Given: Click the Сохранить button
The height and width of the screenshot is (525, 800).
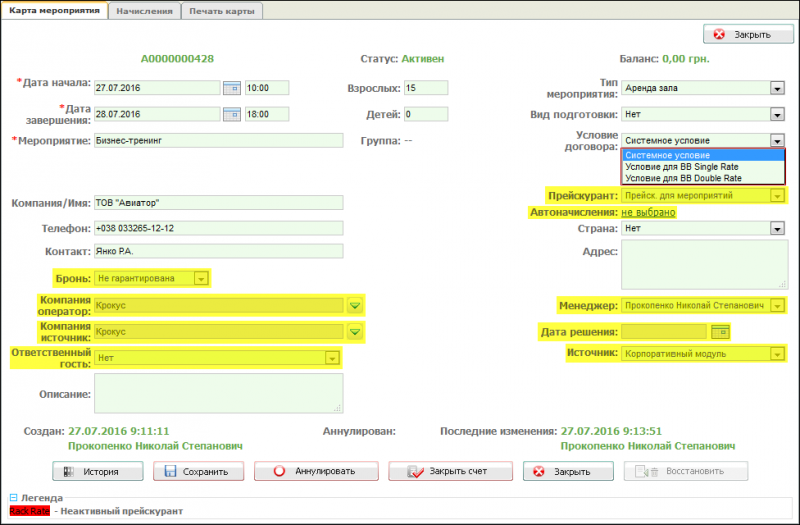Looking at the screenshot, I should point(198,471).
